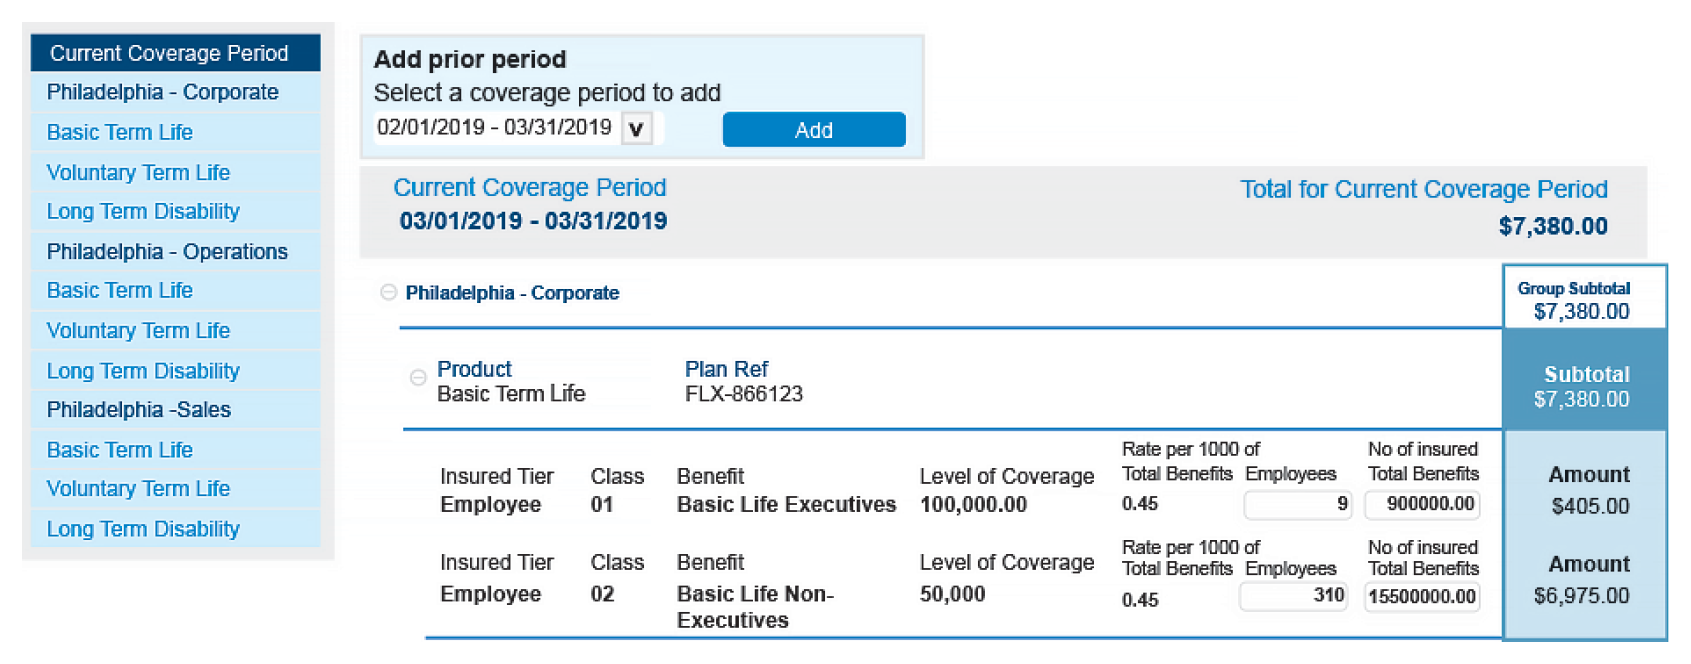Click the Total Benefits field showing 900000.00
Screen dimensions: 1691x664
click(x=1422, y=504)
